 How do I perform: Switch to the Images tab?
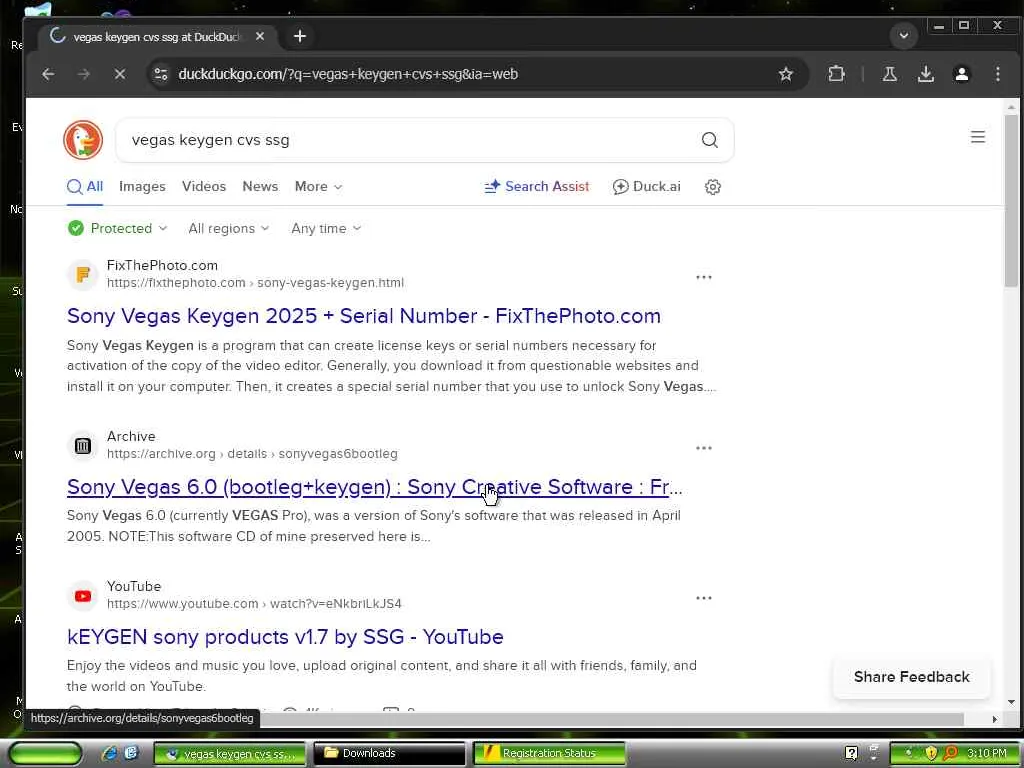point(142,187)
